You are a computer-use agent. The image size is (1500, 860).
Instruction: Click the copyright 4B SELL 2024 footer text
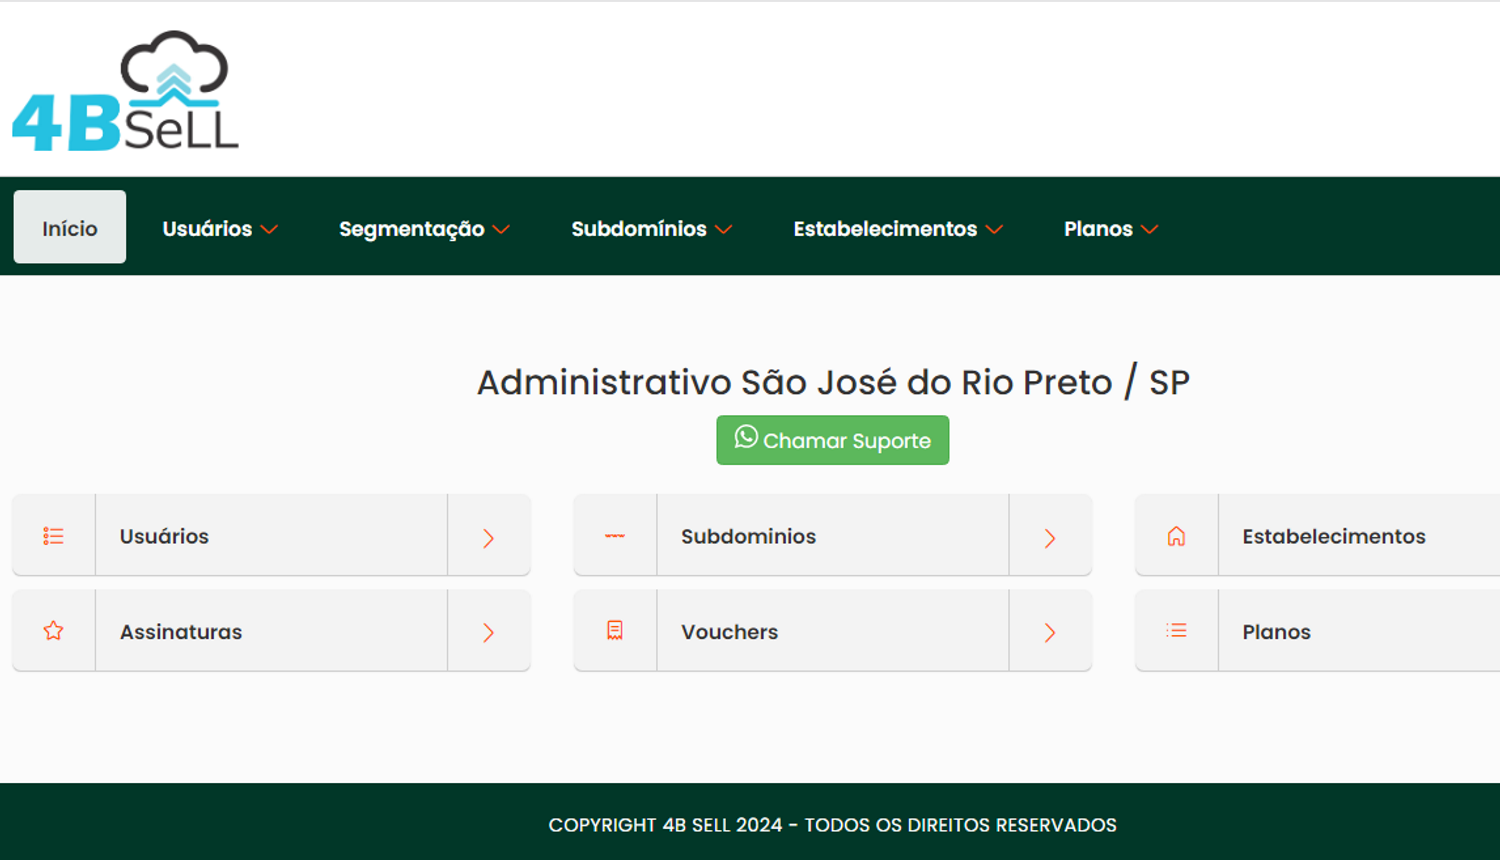[833, 825]
